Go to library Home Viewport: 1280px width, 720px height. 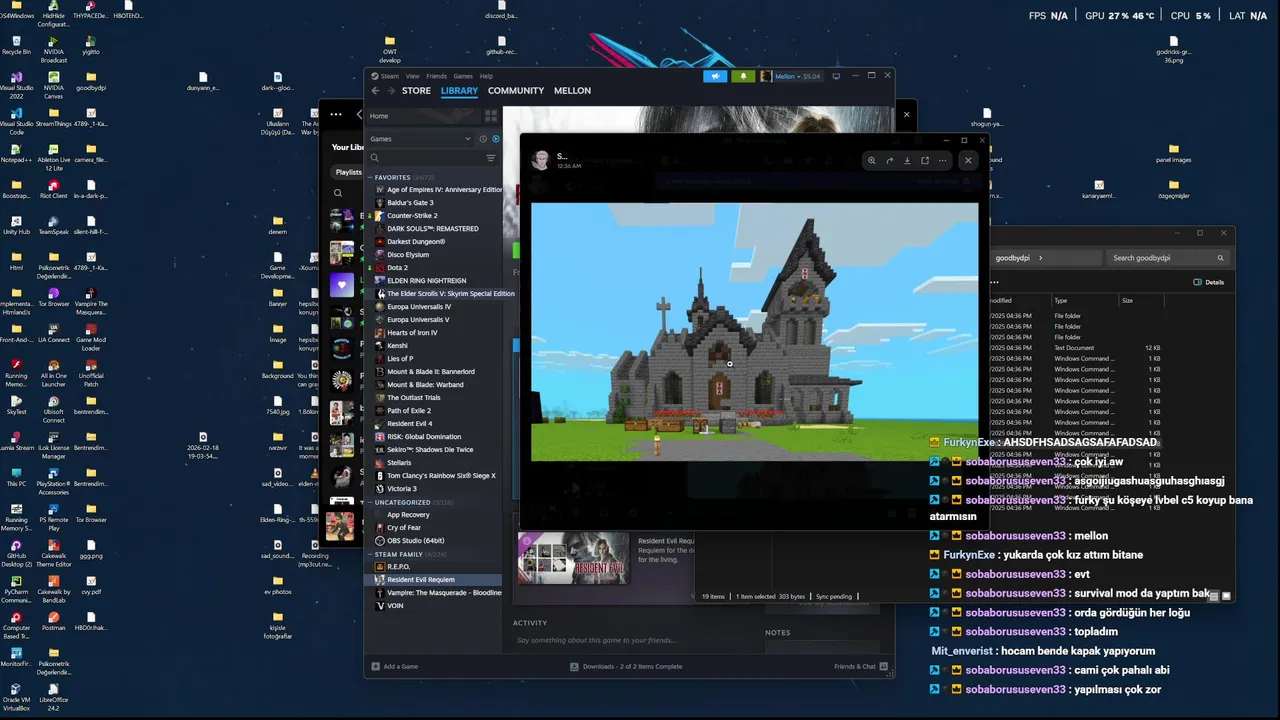[424, 116]
